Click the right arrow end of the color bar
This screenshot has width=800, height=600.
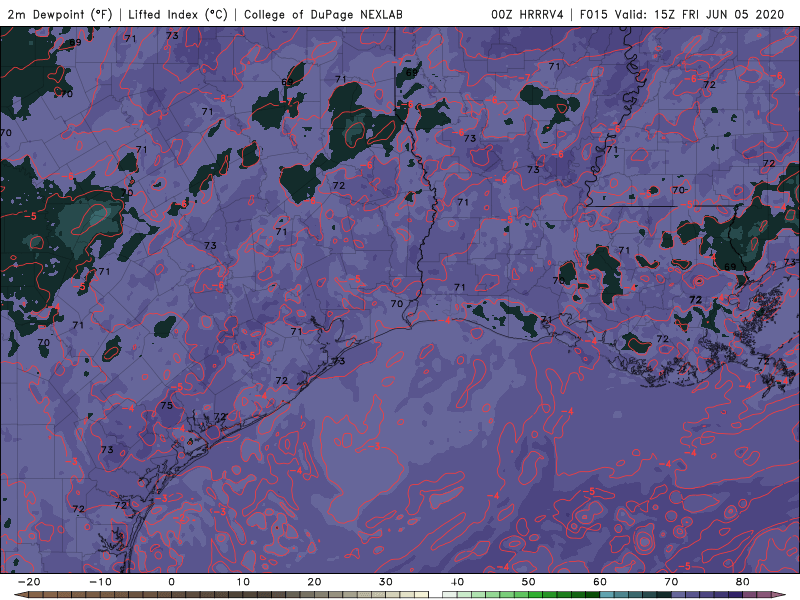tap(779, 595)
